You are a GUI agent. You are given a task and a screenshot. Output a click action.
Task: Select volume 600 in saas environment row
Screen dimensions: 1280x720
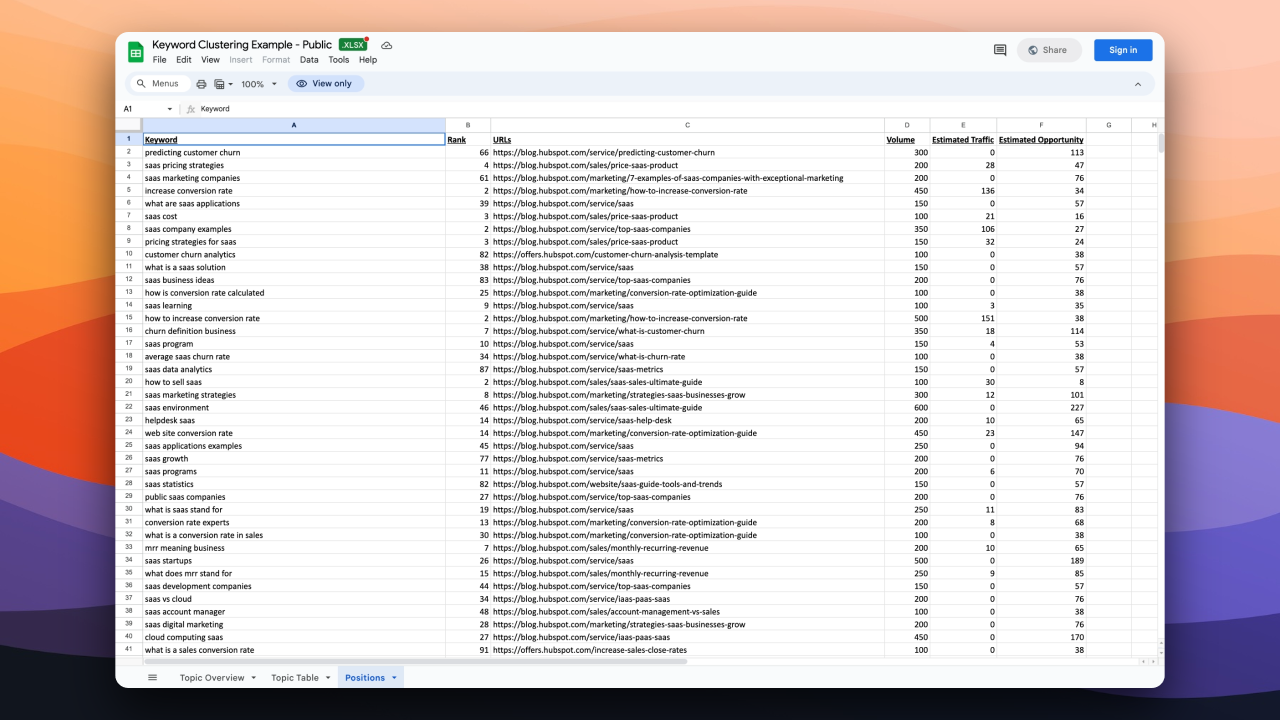click(907, 408)
